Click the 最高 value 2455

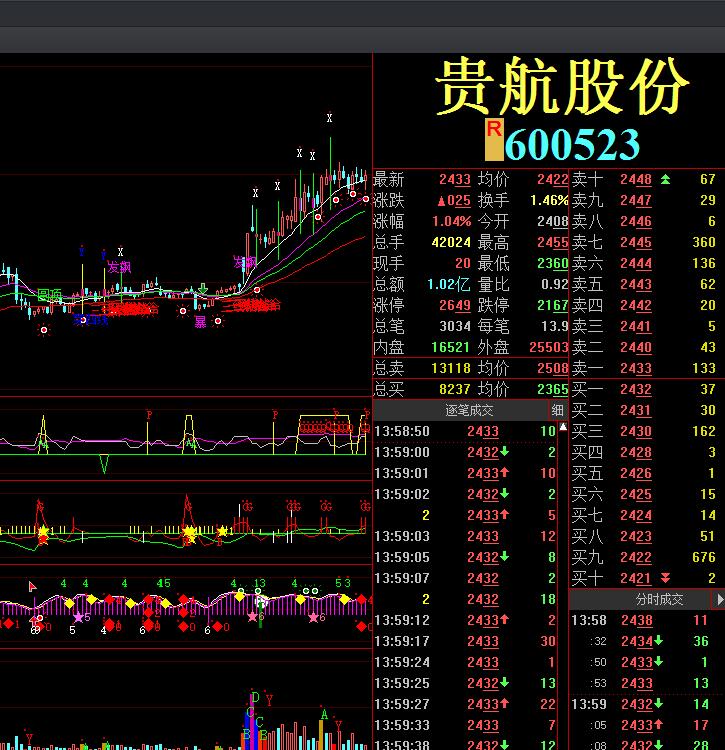pyautogui.click(x=552, y=243)
